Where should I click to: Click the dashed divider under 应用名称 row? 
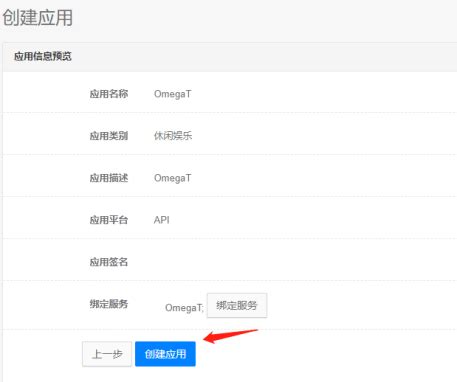click(230, 112)
